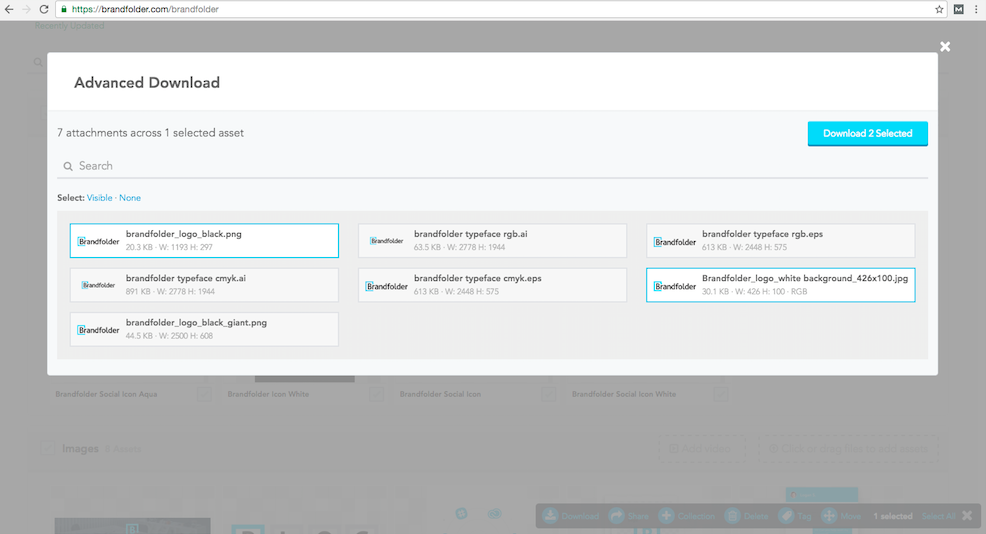Screen dimensions: 986x534
Task: Click the Recently Updated link behind the dialog
Action: (x=69, y=26)
